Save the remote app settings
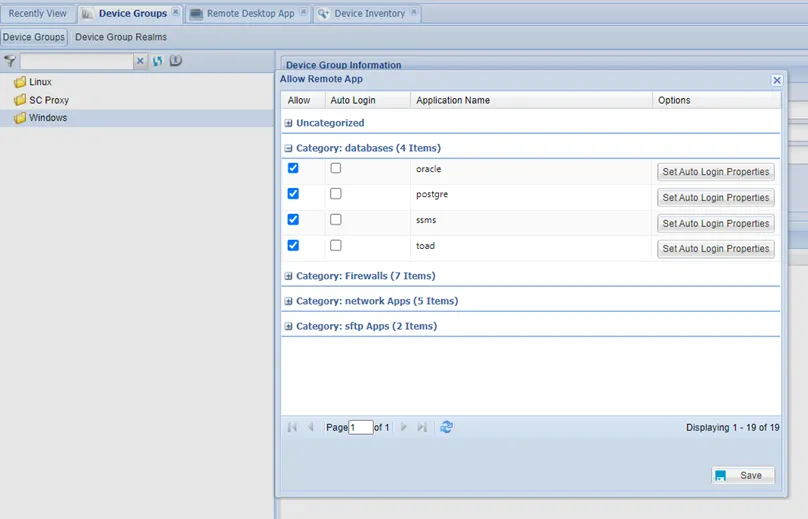808x519 pixels. click(x=743, y=475)
